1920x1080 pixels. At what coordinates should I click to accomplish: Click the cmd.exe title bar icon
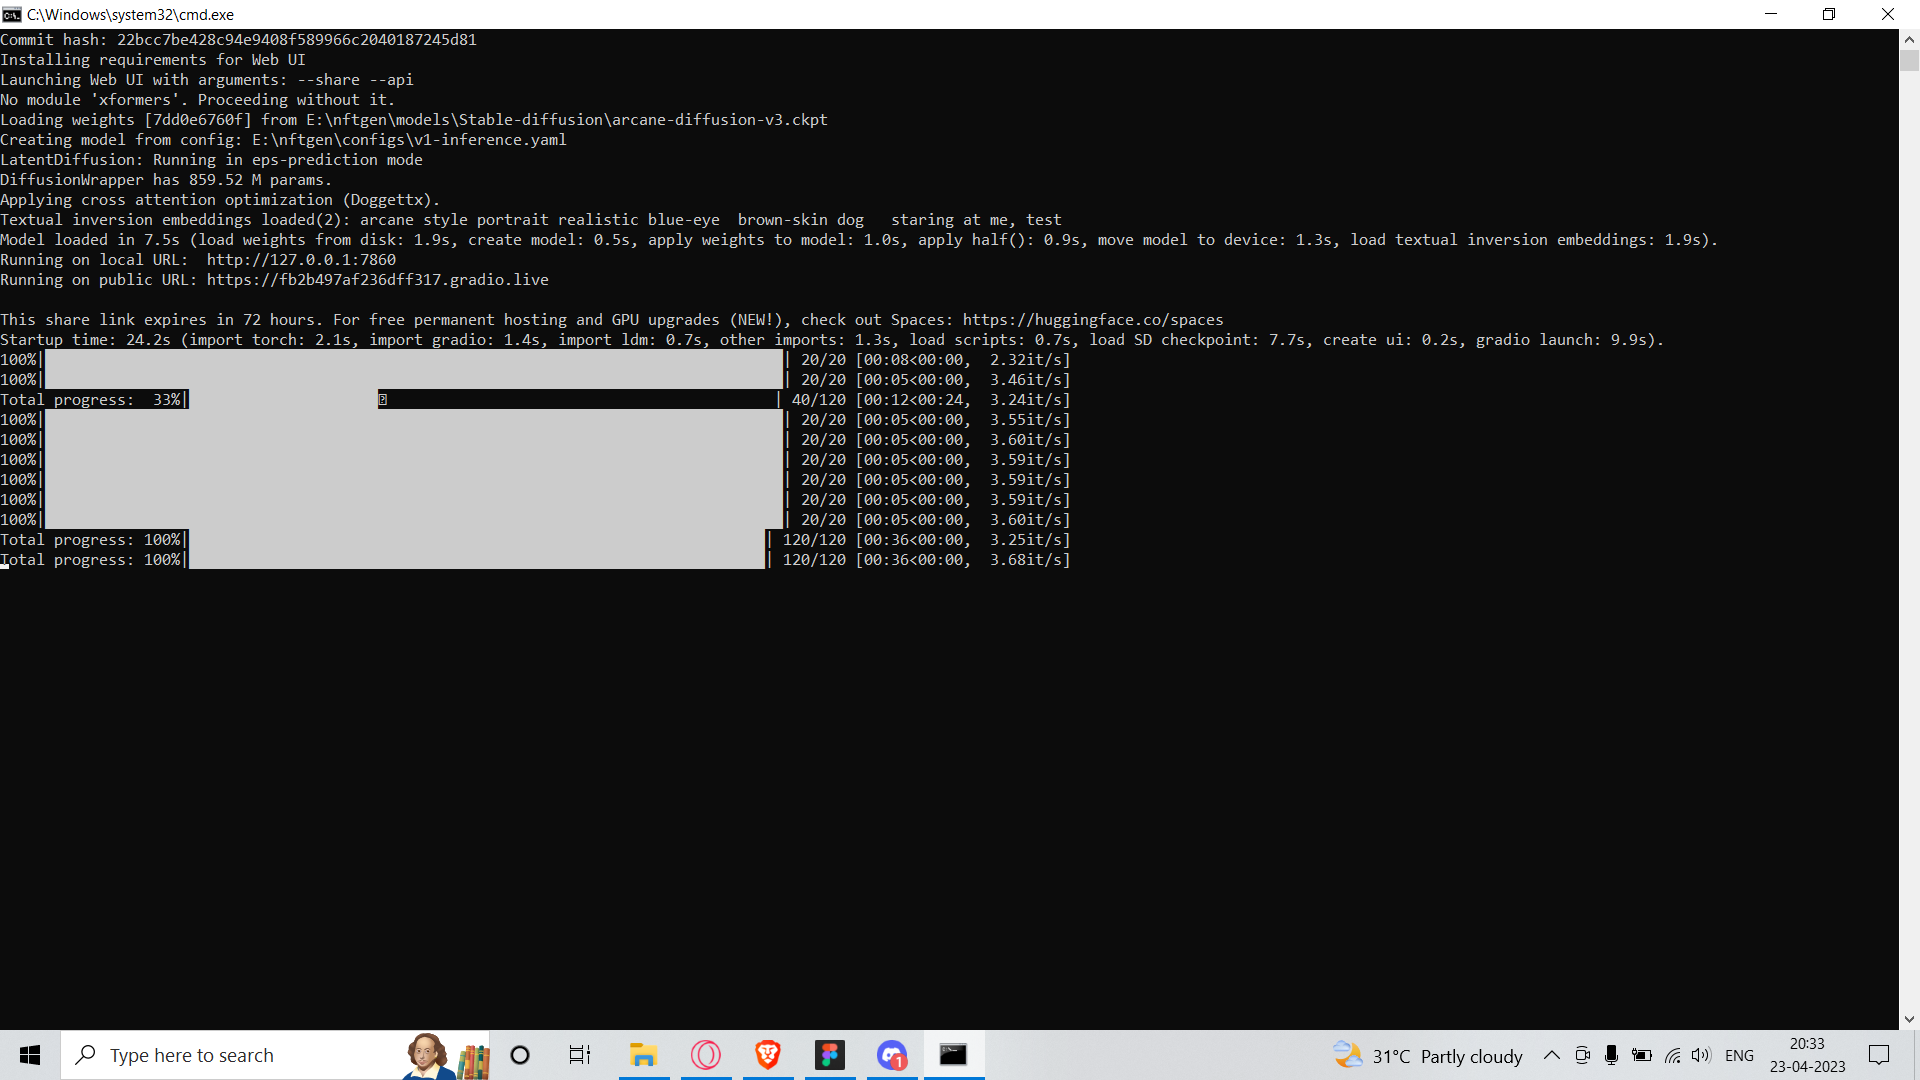[12, 14]
